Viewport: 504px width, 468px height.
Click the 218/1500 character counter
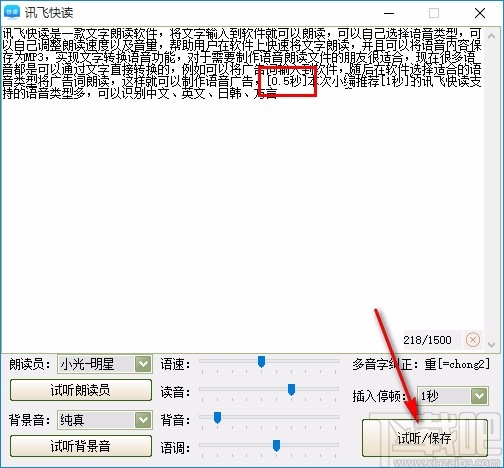tap(427, 340)
